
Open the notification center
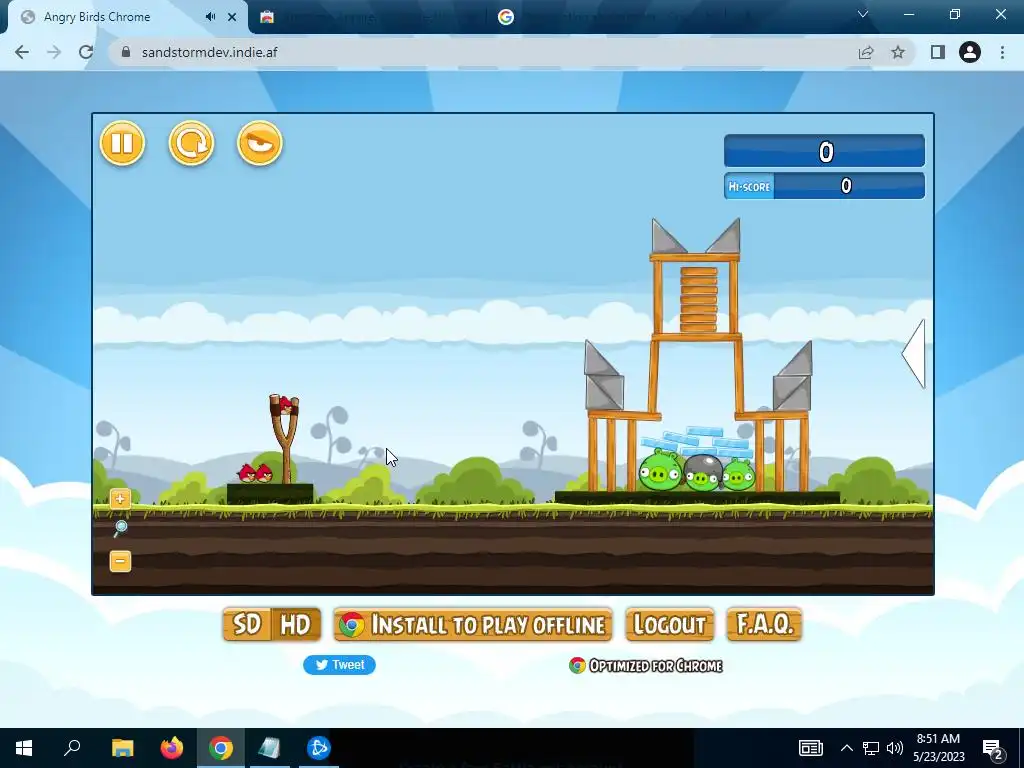pyautogui.click(x=993, y=748)
